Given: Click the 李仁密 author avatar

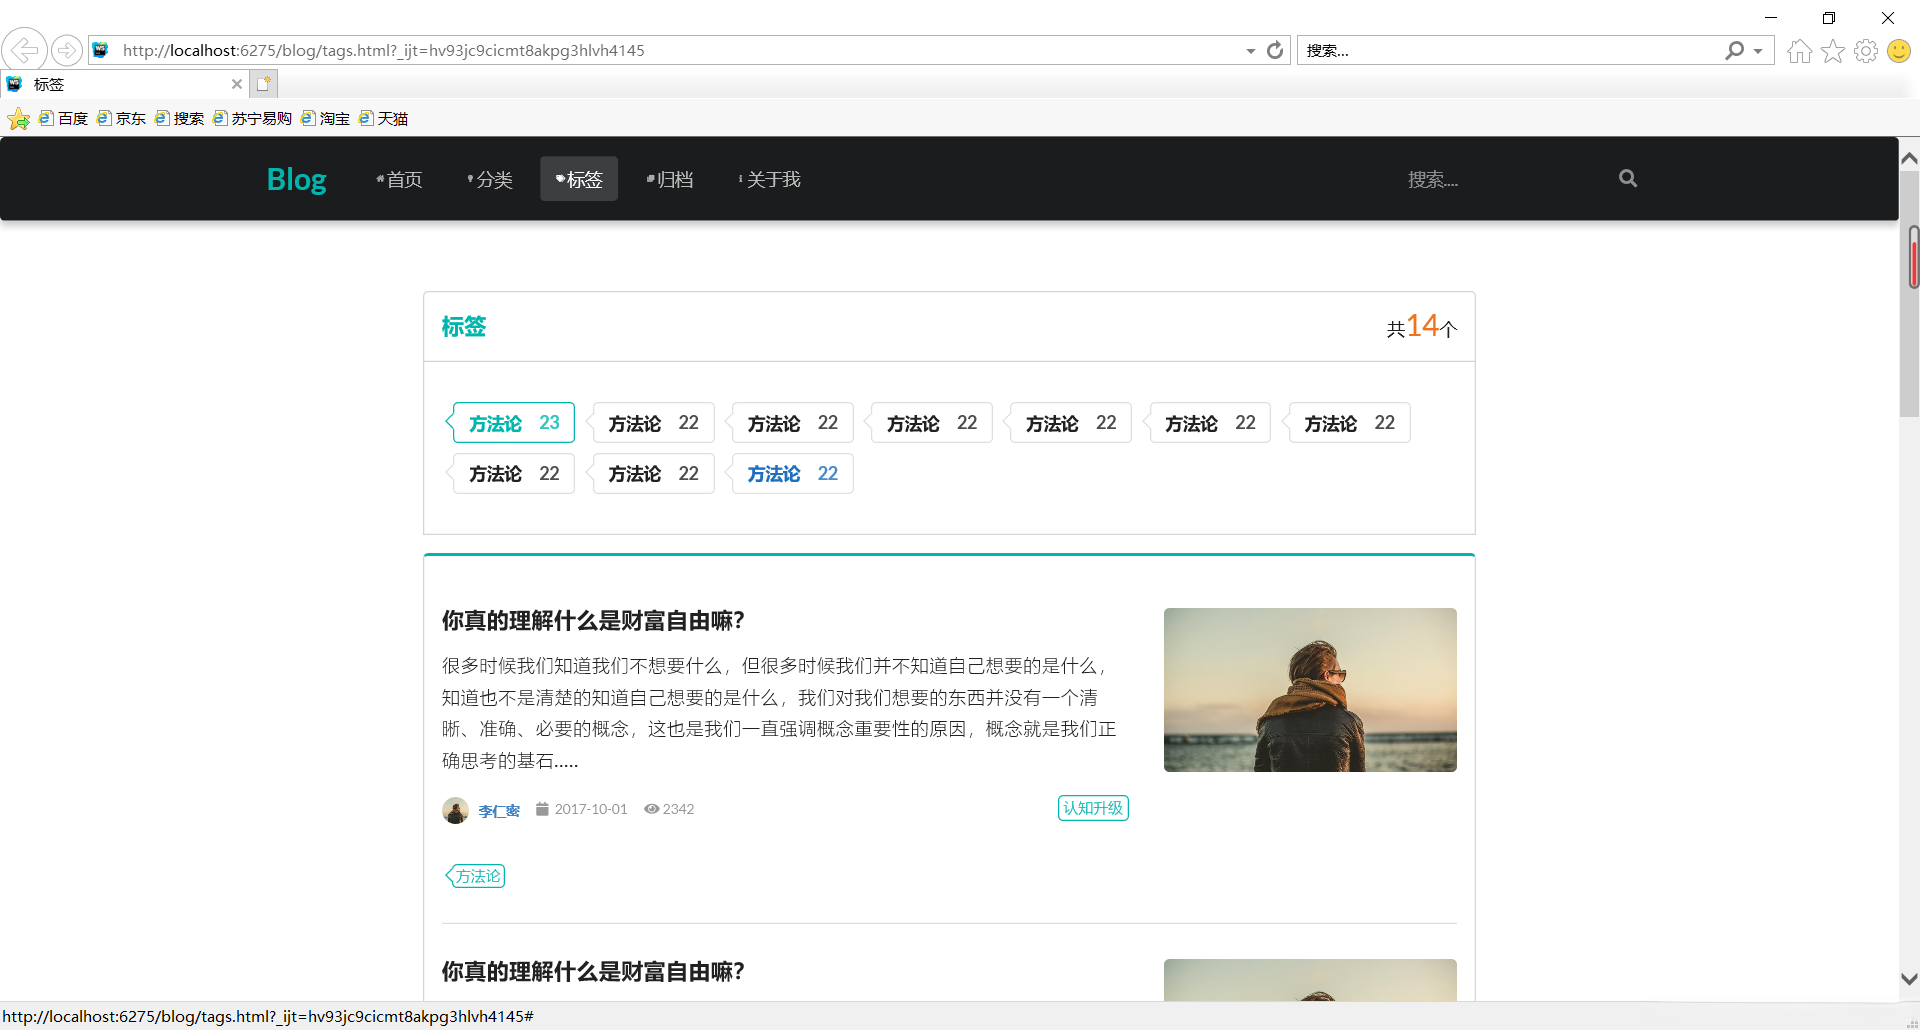Looking at the screenshot, I should tap(455, 810).
